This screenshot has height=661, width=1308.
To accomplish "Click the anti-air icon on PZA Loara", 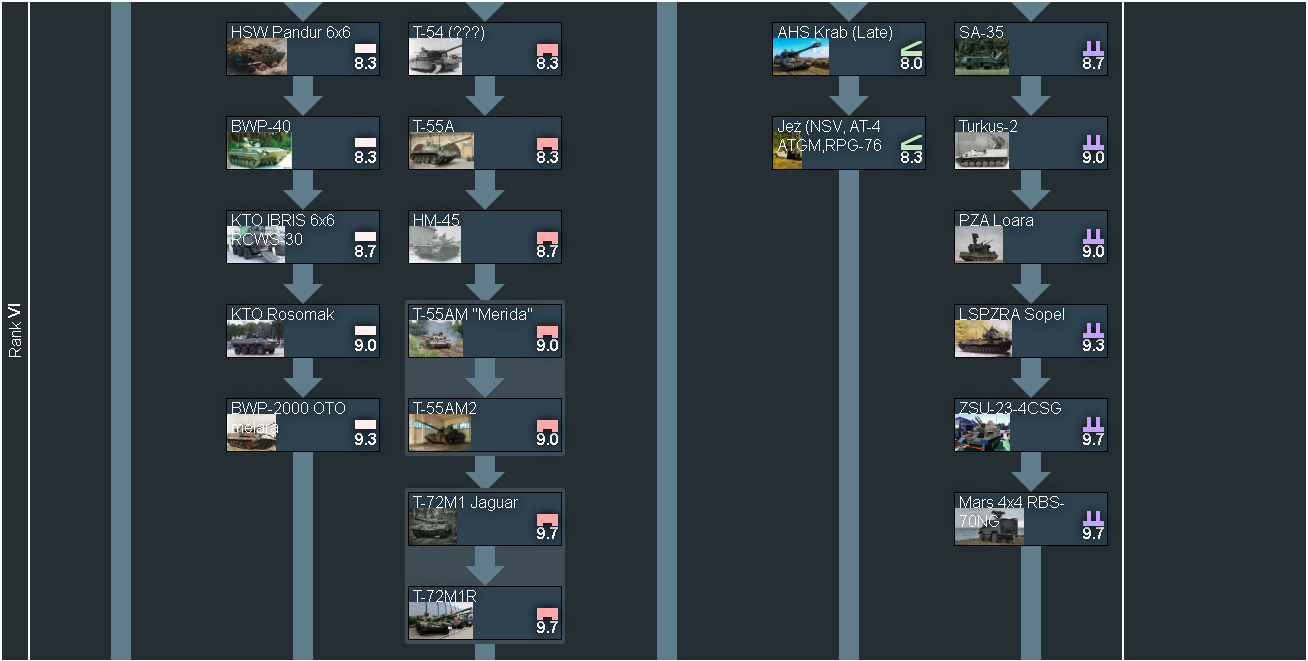I will [x=1093, y=236].
